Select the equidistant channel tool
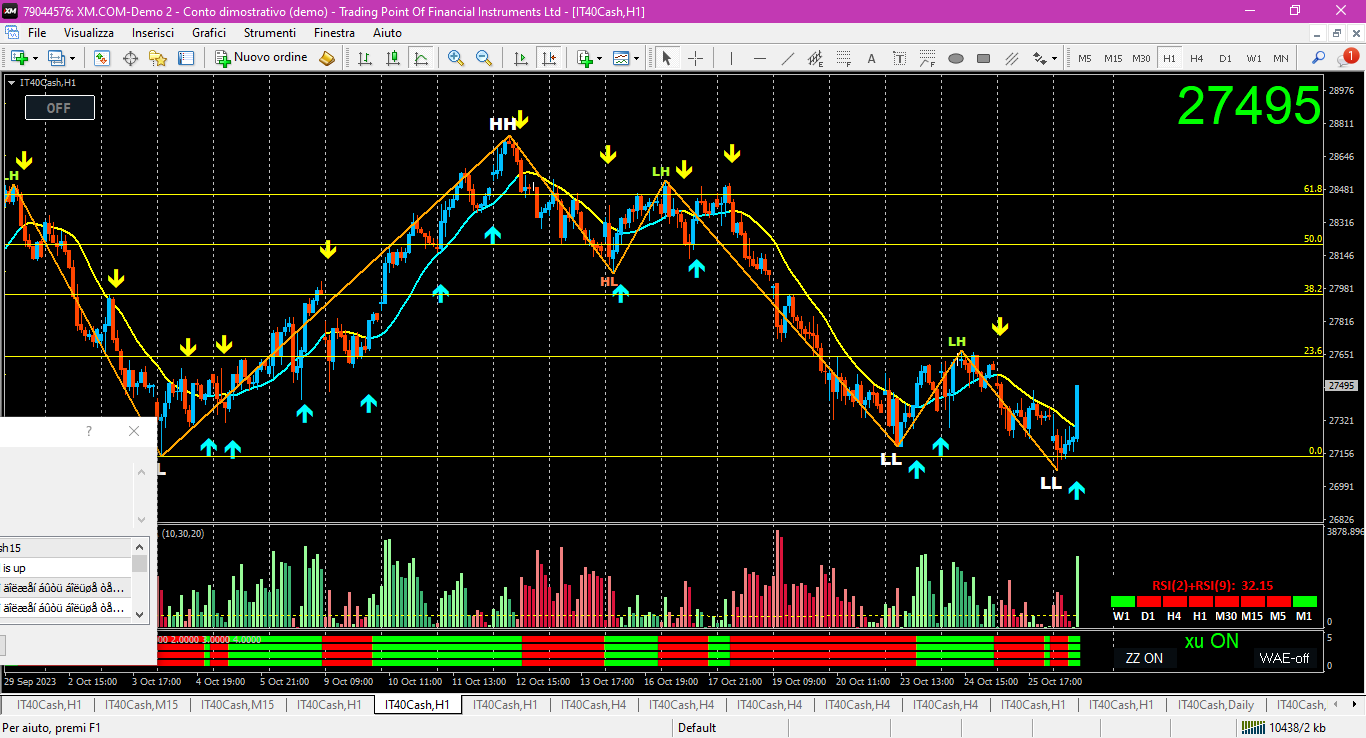The width and height of the screenshot is (1366, 738). pyautogui.click(x=815, y=58)
